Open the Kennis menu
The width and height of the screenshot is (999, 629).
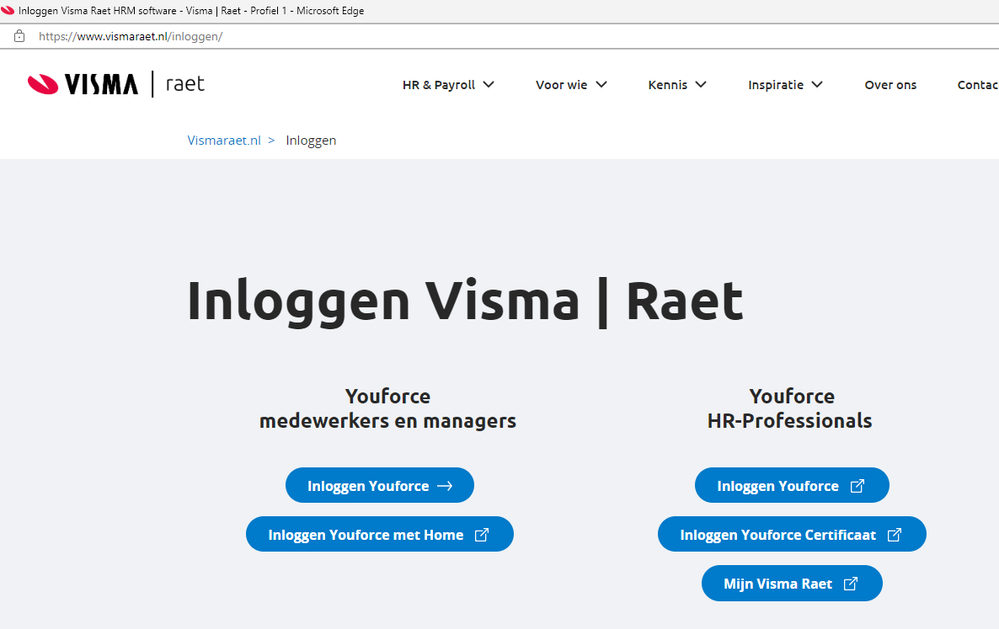click(x=677, y=85)
